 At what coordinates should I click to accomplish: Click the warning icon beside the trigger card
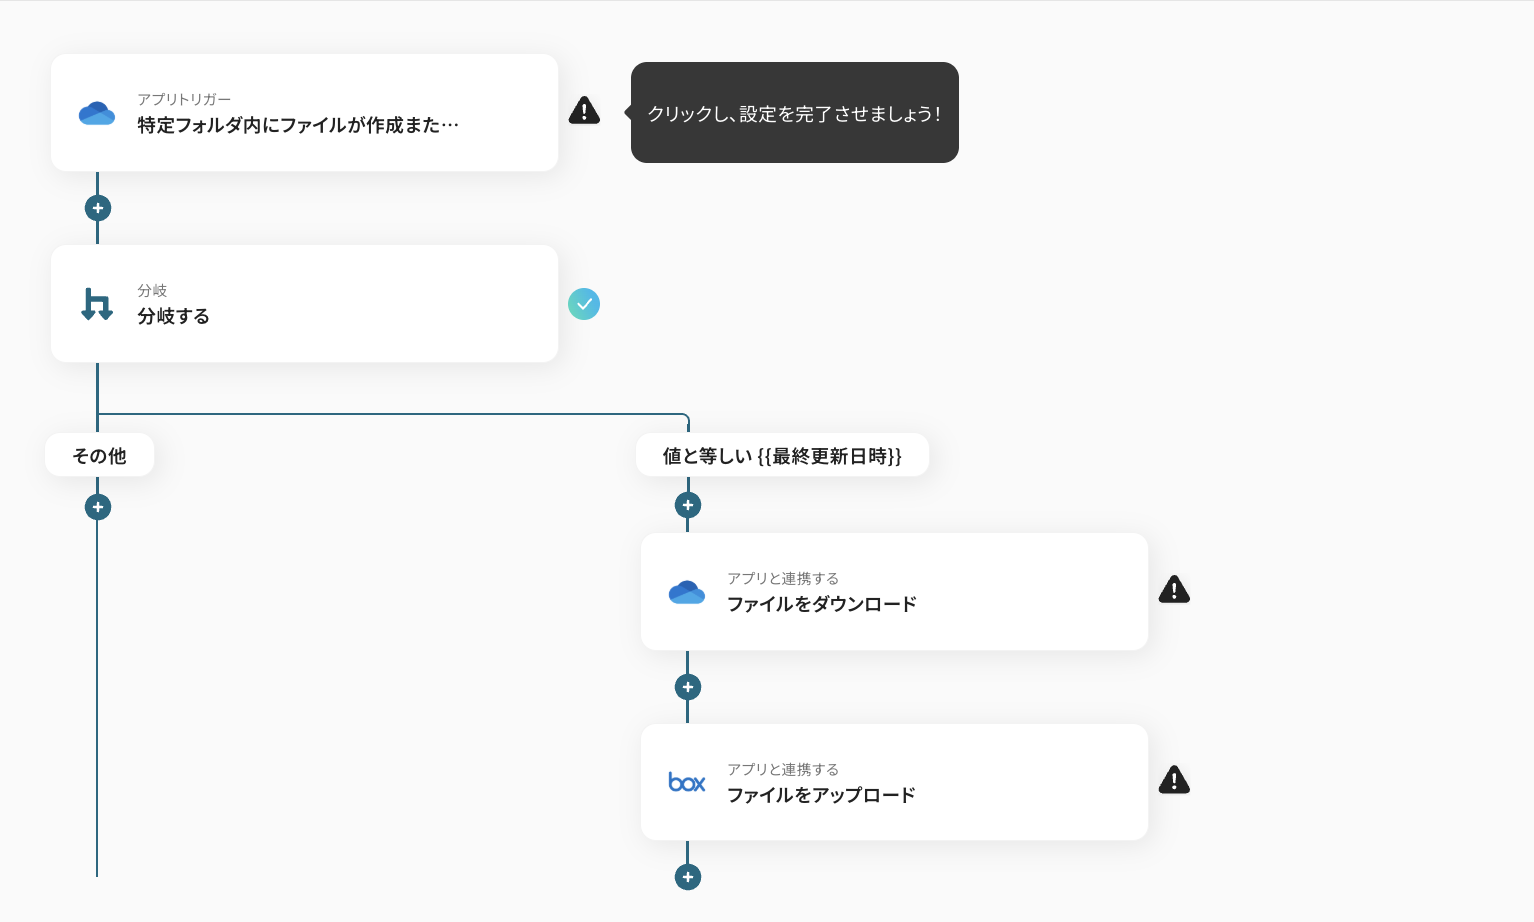[584, 110]
